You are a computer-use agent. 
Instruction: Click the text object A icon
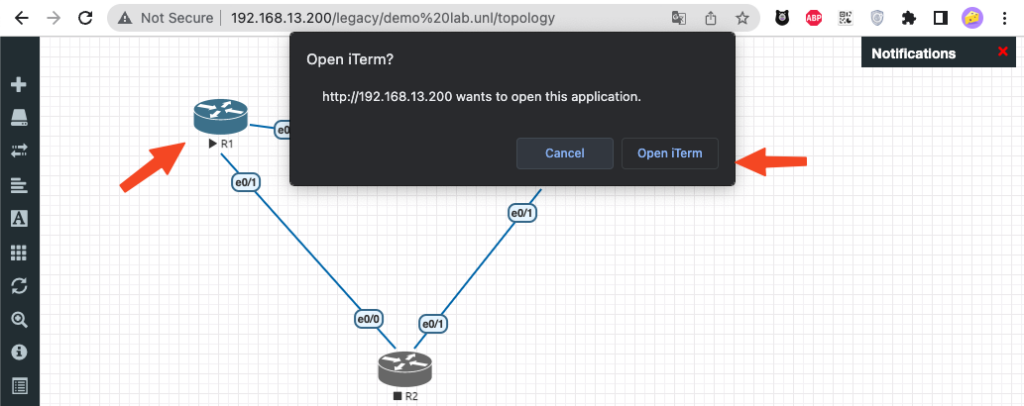click(20, 219)
